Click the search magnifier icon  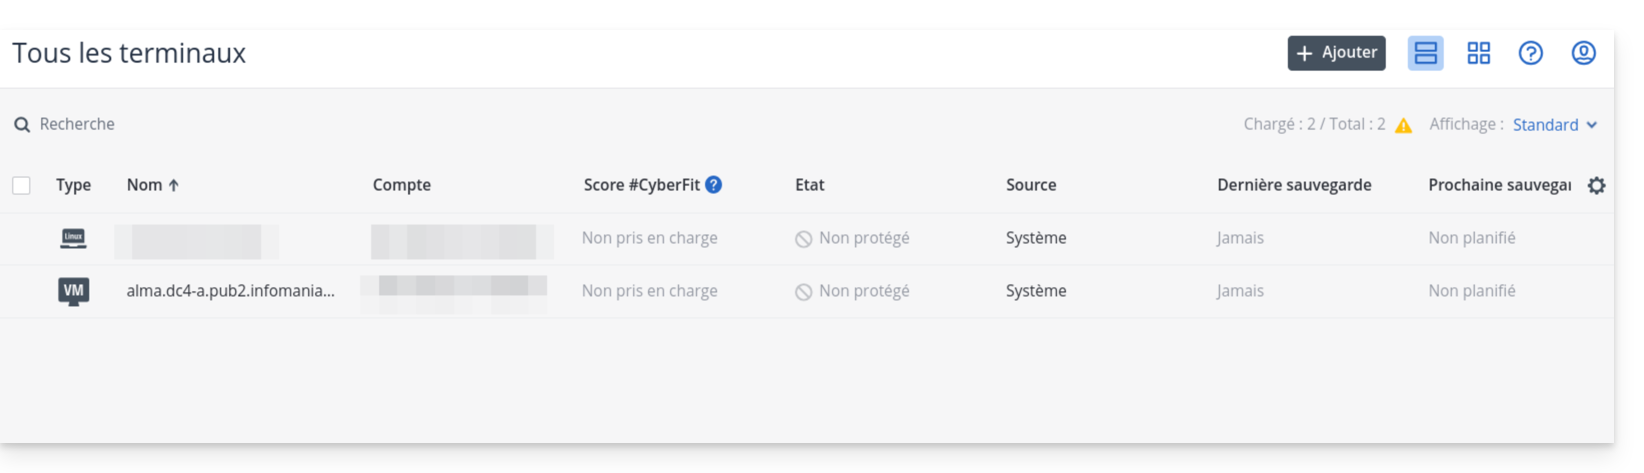(x=22, y=125)
